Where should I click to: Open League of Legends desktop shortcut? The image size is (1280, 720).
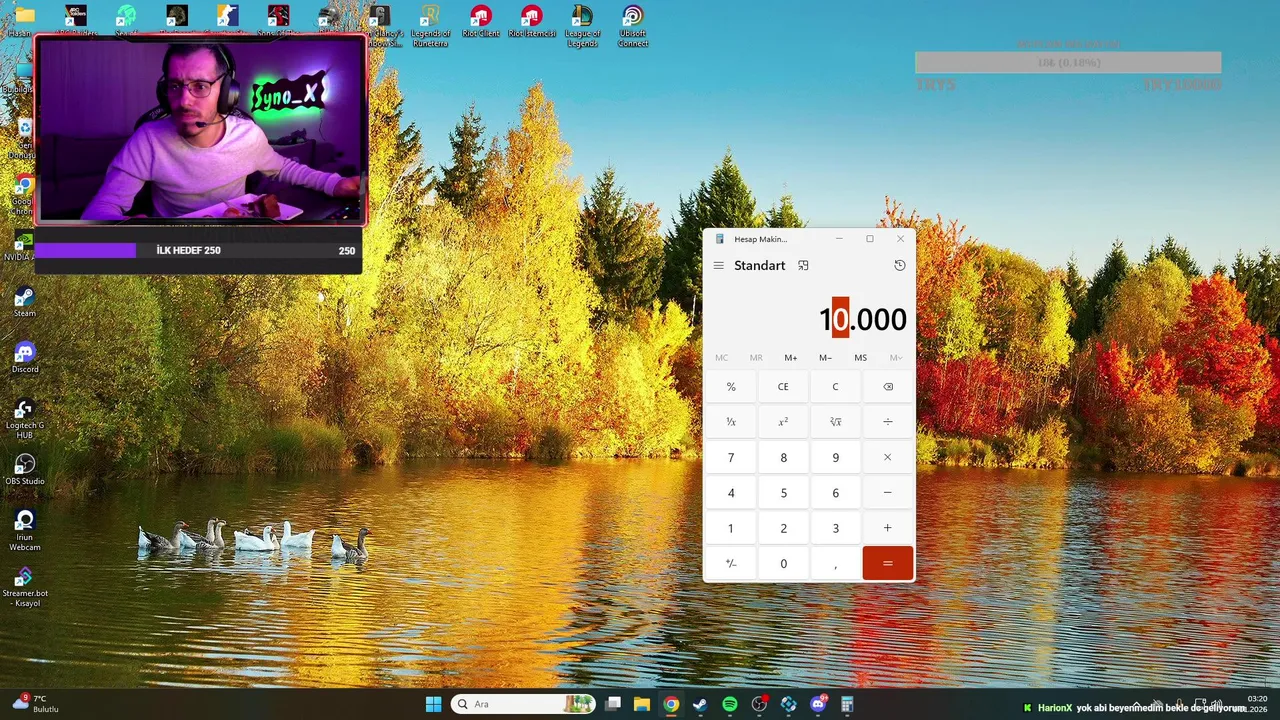[582, 26]
